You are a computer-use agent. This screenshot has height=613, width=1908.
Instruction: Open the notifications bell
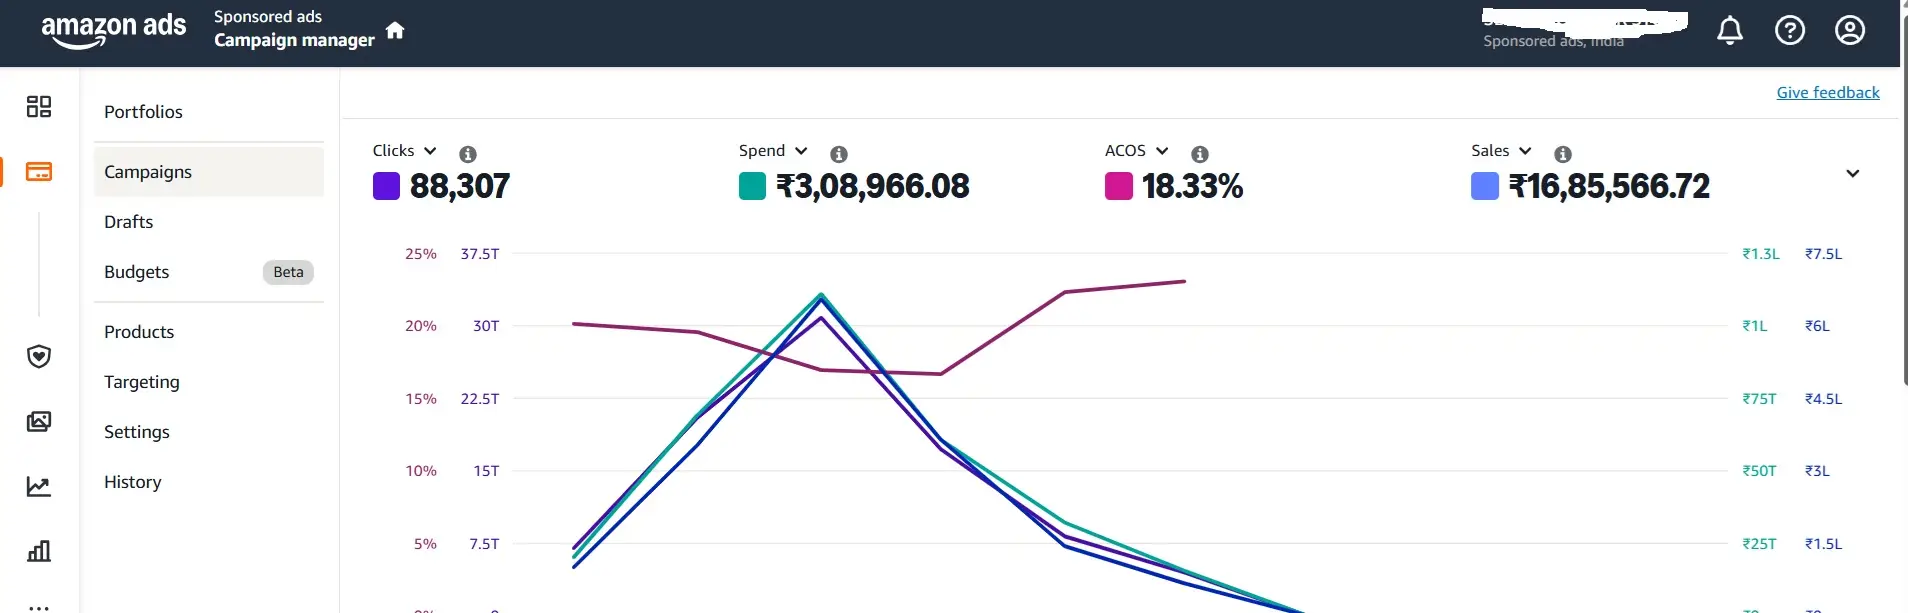[1730, 31]
